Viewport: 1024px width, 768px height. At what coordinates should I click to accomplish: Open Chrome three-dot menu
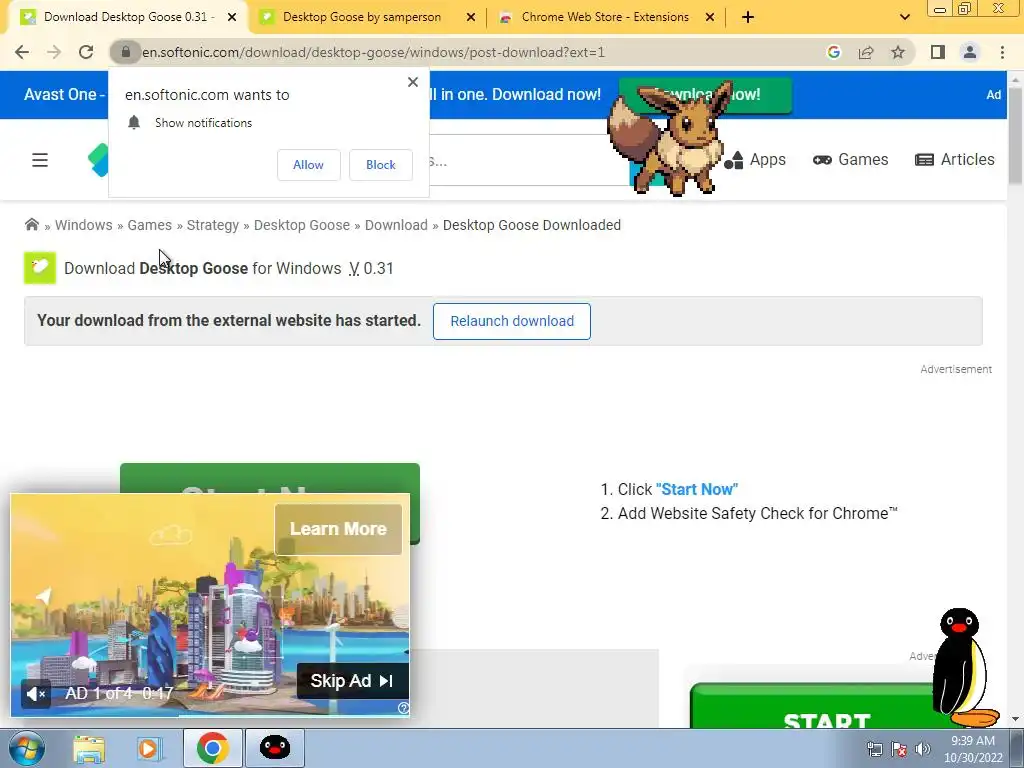pyautogui.click(x=1002, y=52)
